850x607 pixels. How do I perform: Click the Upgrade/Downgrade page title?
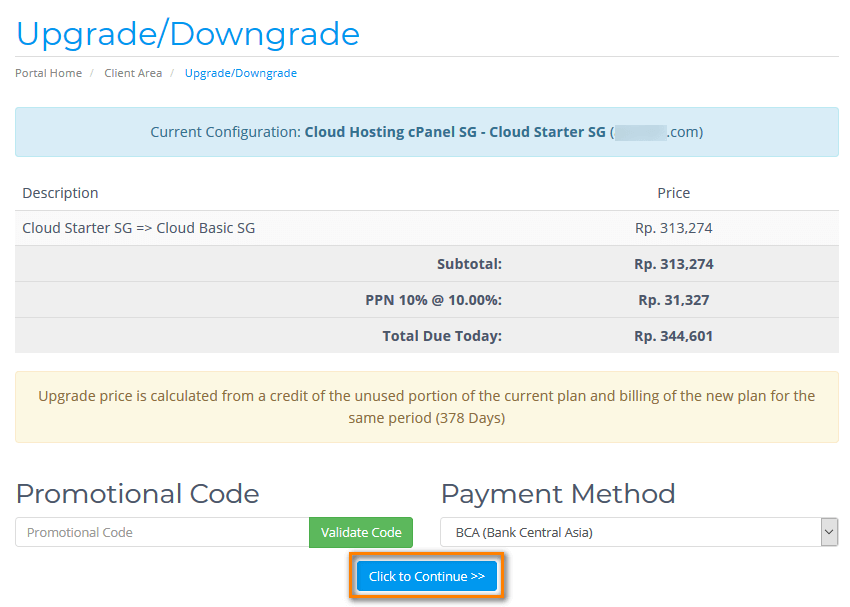click(188, 34)
